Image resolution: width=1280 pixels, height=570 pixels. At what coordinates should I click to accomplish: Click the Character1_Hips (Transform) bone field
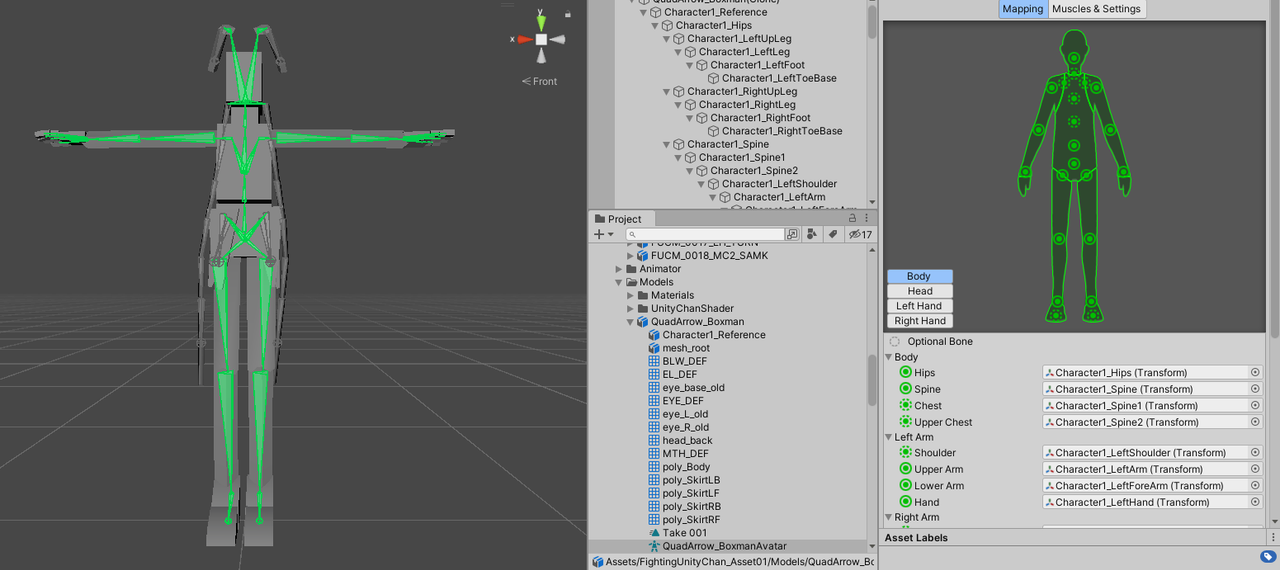[x=1152, y=372]
